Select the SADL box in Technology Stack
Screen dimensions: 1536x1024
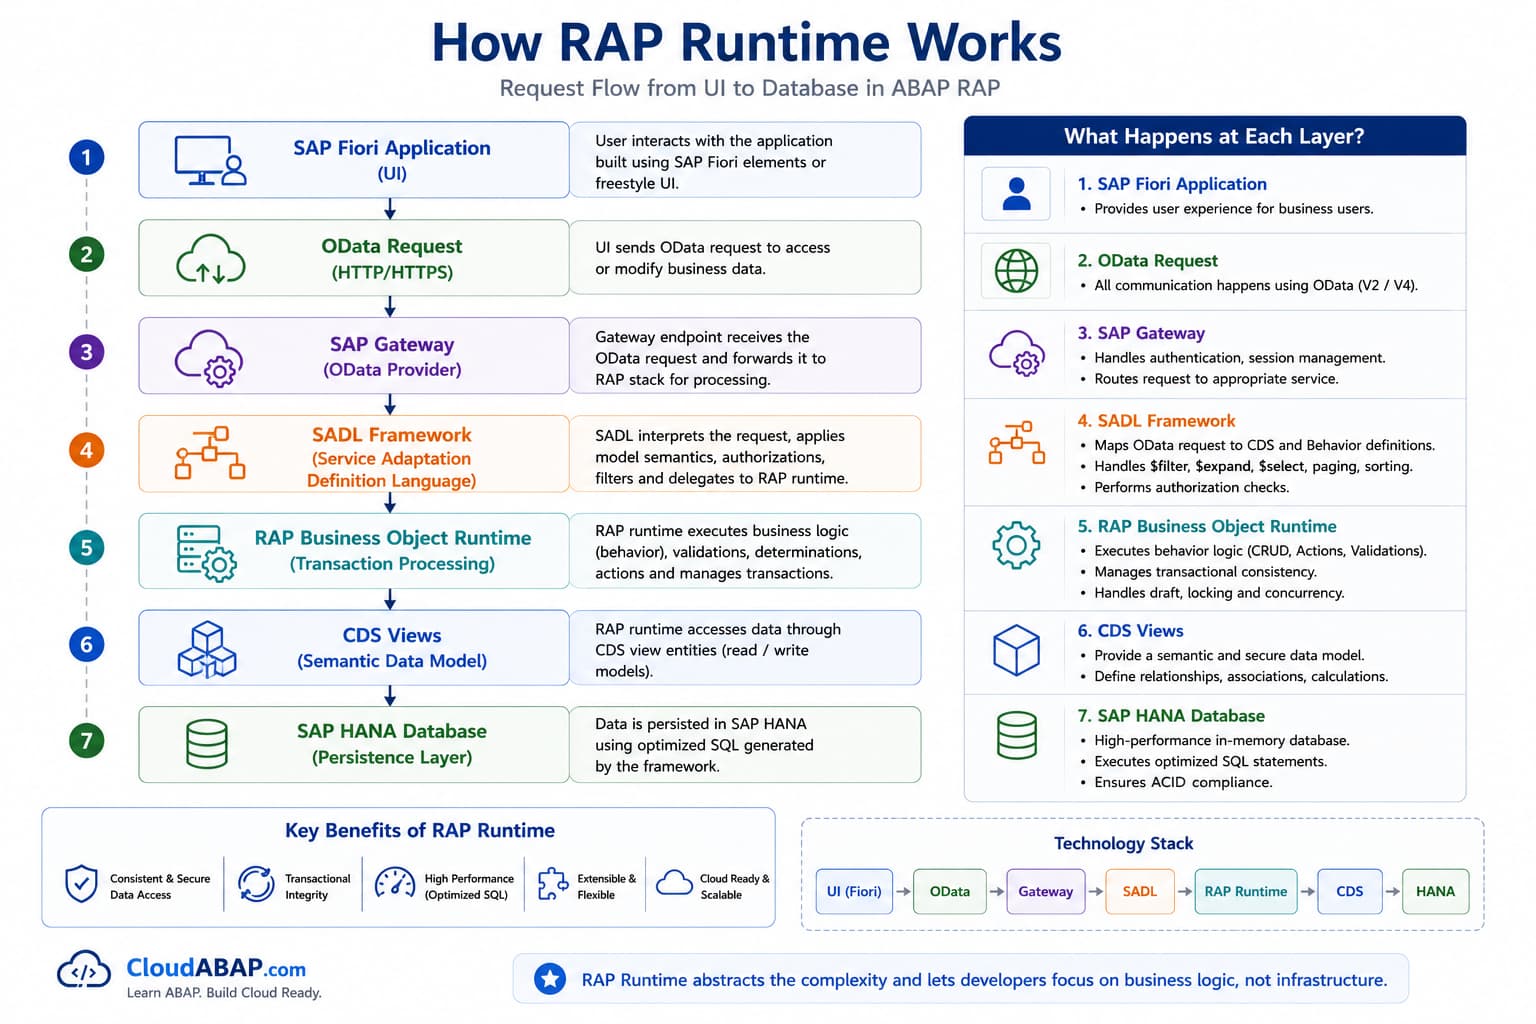(x=1140, y=892)
